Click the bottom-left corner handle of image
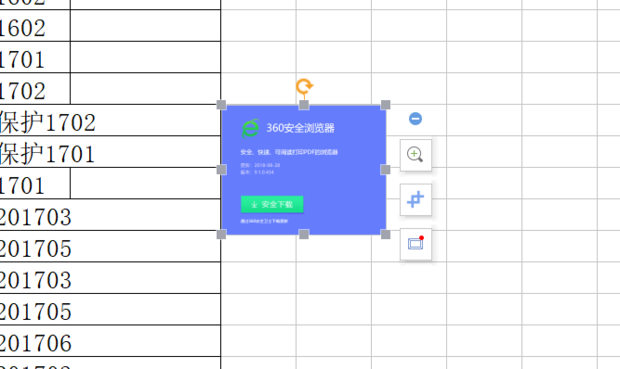This screenshot has width=620, height=369. click(x=221, y=234)
